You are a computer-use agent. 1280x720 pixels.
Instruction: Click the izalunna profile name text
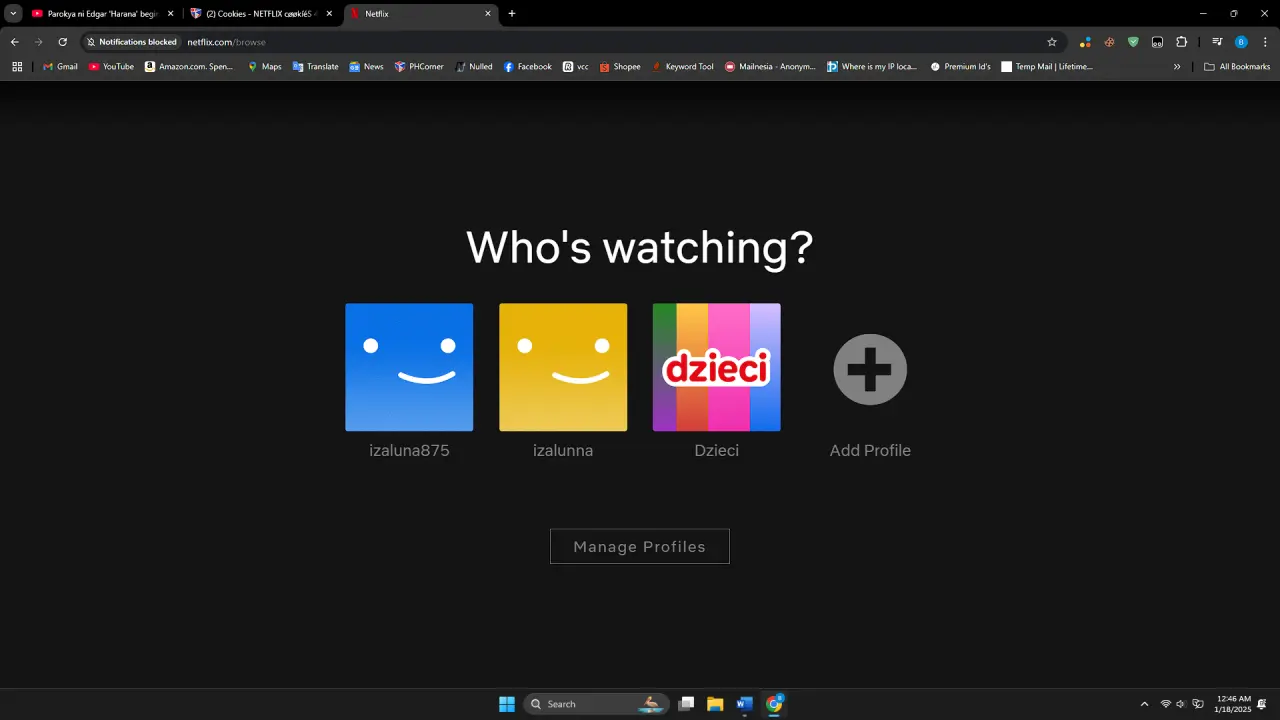563,451
